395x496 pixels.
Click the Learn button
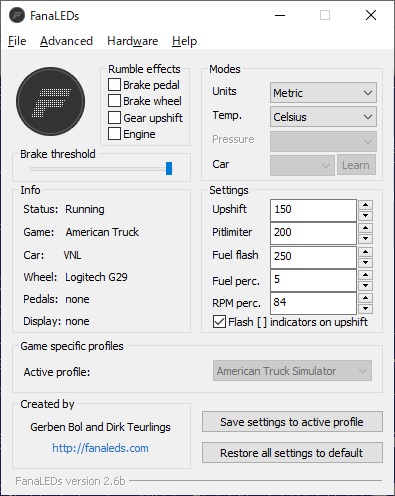[x=356, y=165]
